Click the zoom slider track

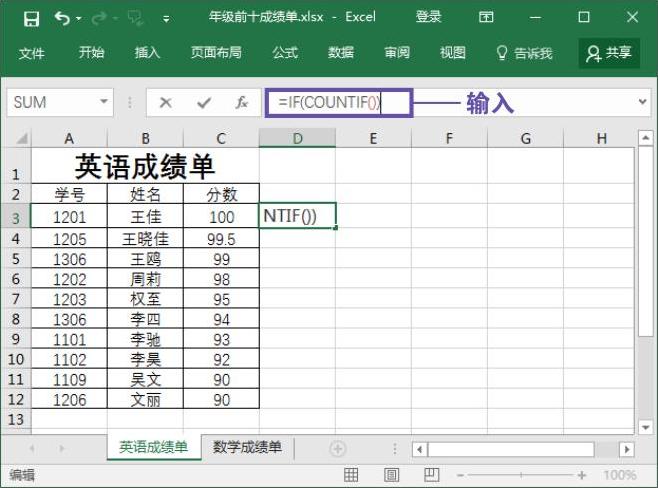click(x=521, y=475)
